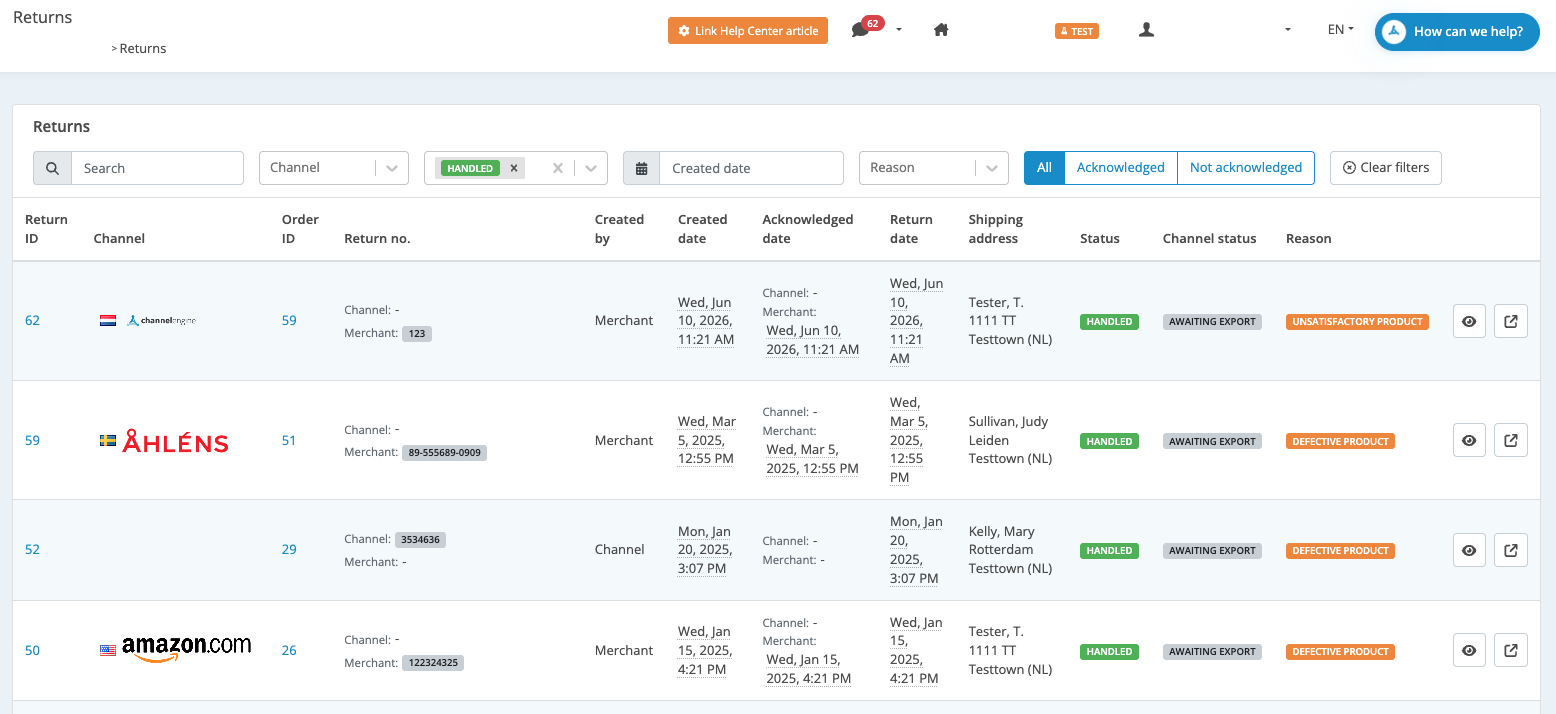Open the user profile icon
Viewport: 1556px width, 714px height.
[x=1147, y=30]
